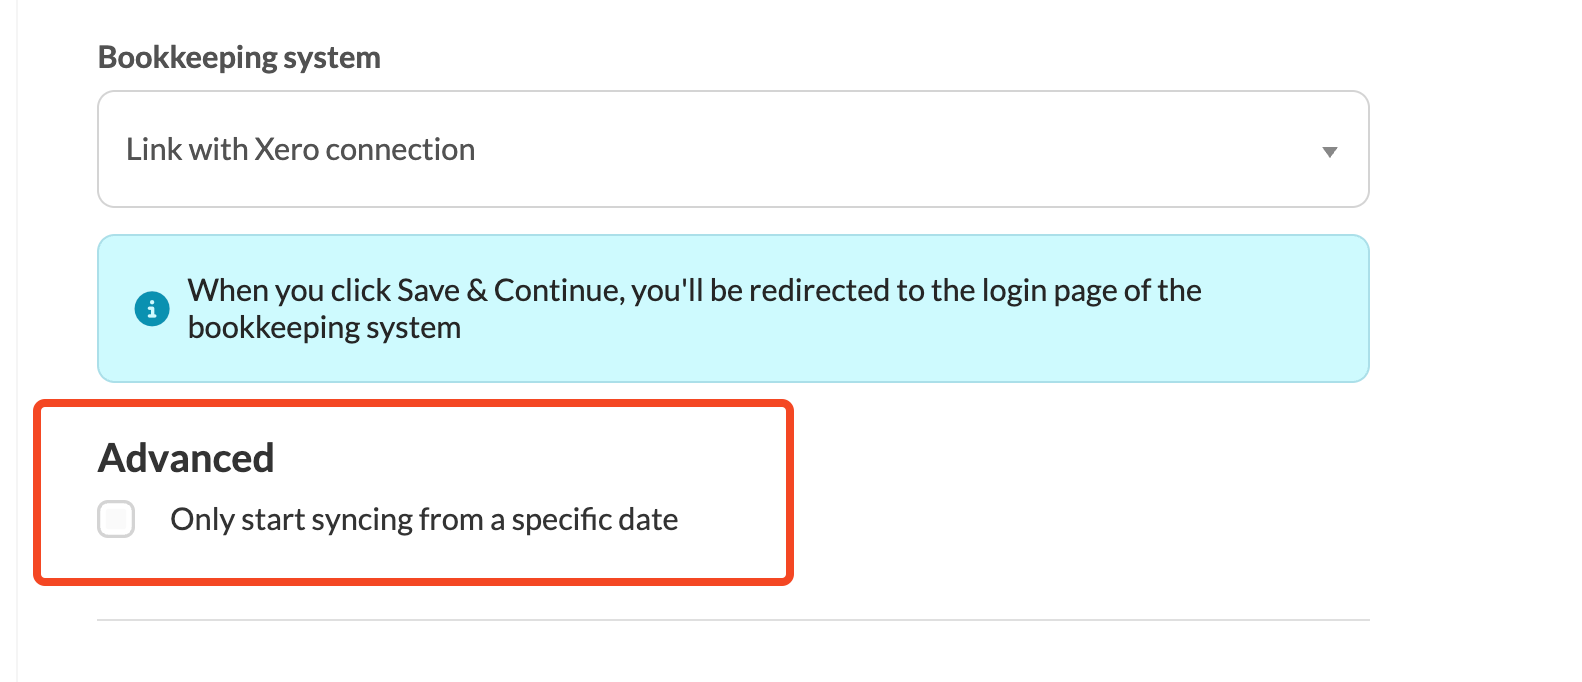Open the Bookkeeping system dropdown
The height and width of the screenshot is (682, 1582).
pyautogui.click(x=733, y=149)
